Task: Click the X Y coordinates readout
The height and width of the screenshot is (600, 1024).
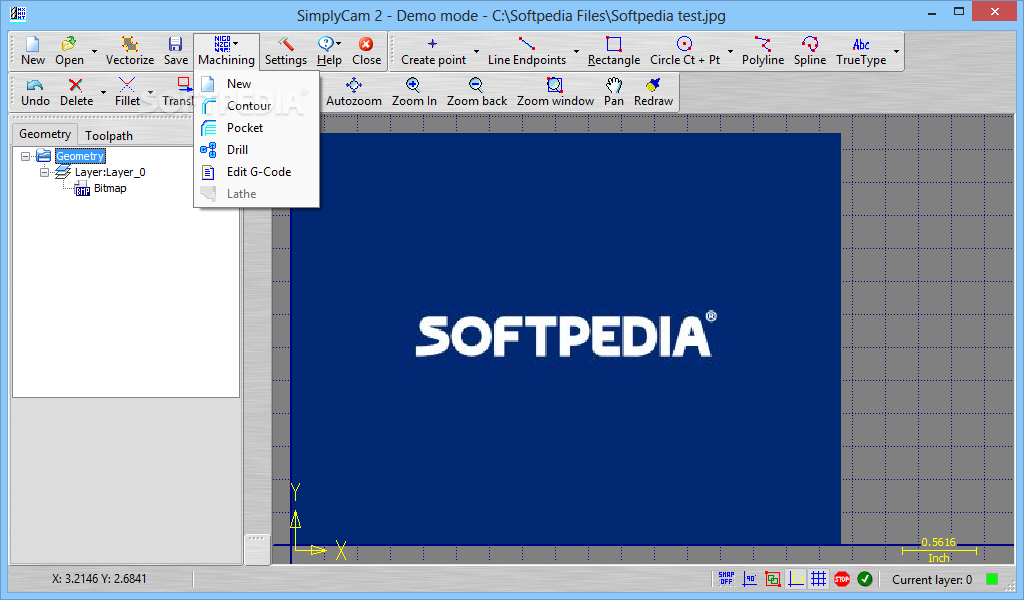Action: (x=99, y=578)
